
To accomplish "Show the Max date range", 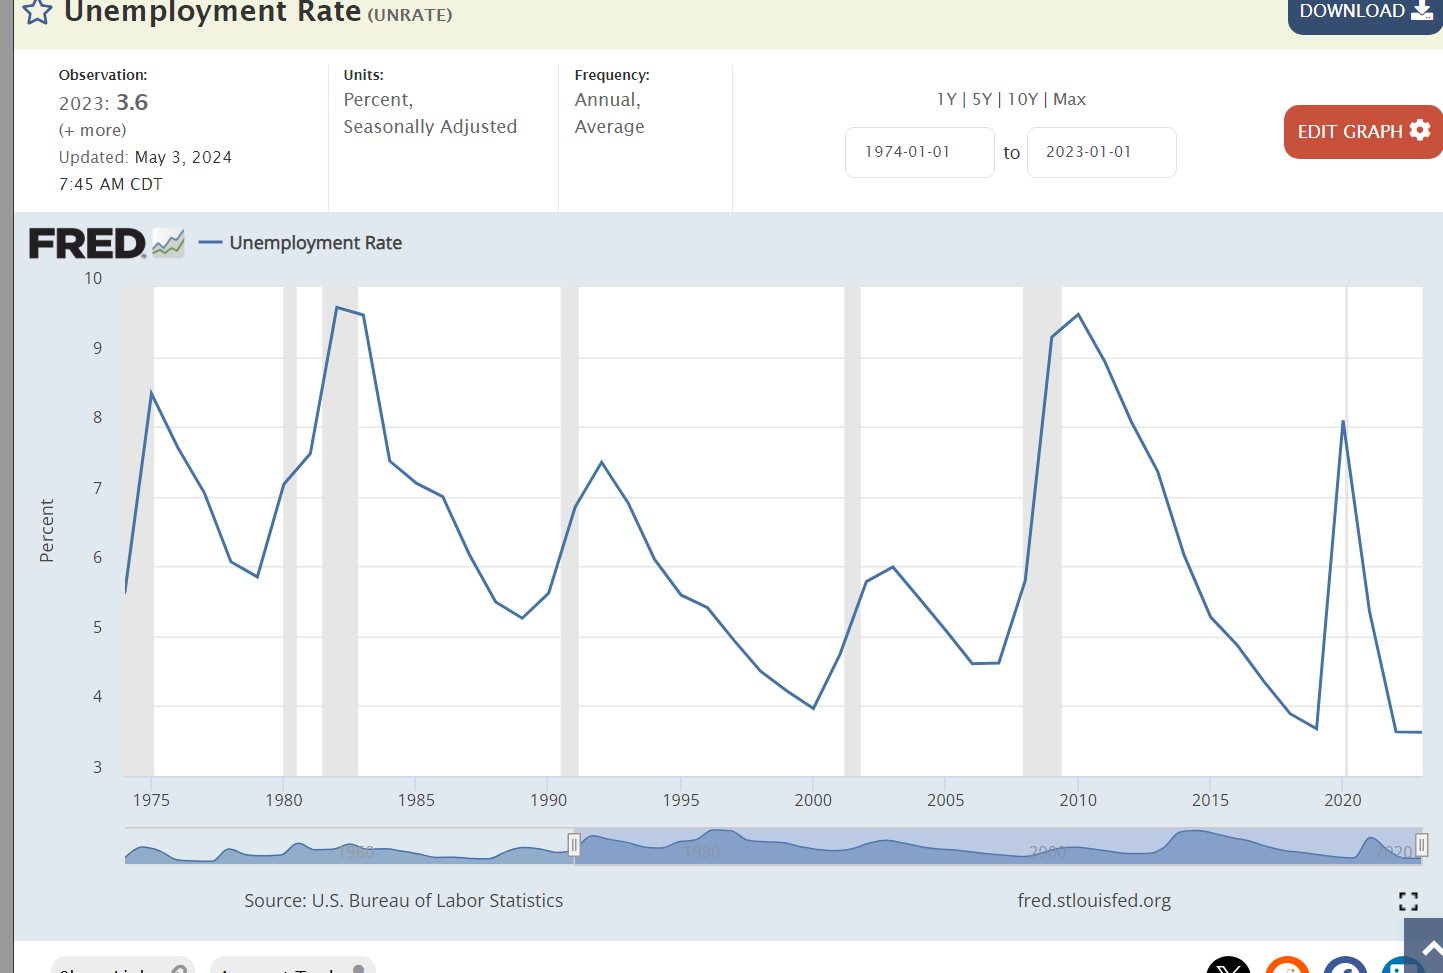I will [x=1069, y=99].
